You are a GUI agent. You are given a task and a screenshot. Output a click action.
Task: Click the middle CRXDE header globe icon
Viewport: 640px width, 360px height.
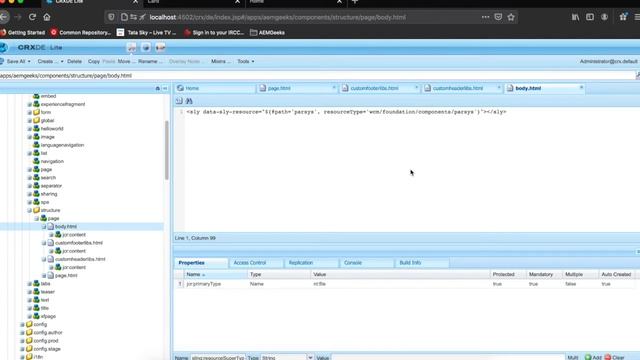coord(146,47)
